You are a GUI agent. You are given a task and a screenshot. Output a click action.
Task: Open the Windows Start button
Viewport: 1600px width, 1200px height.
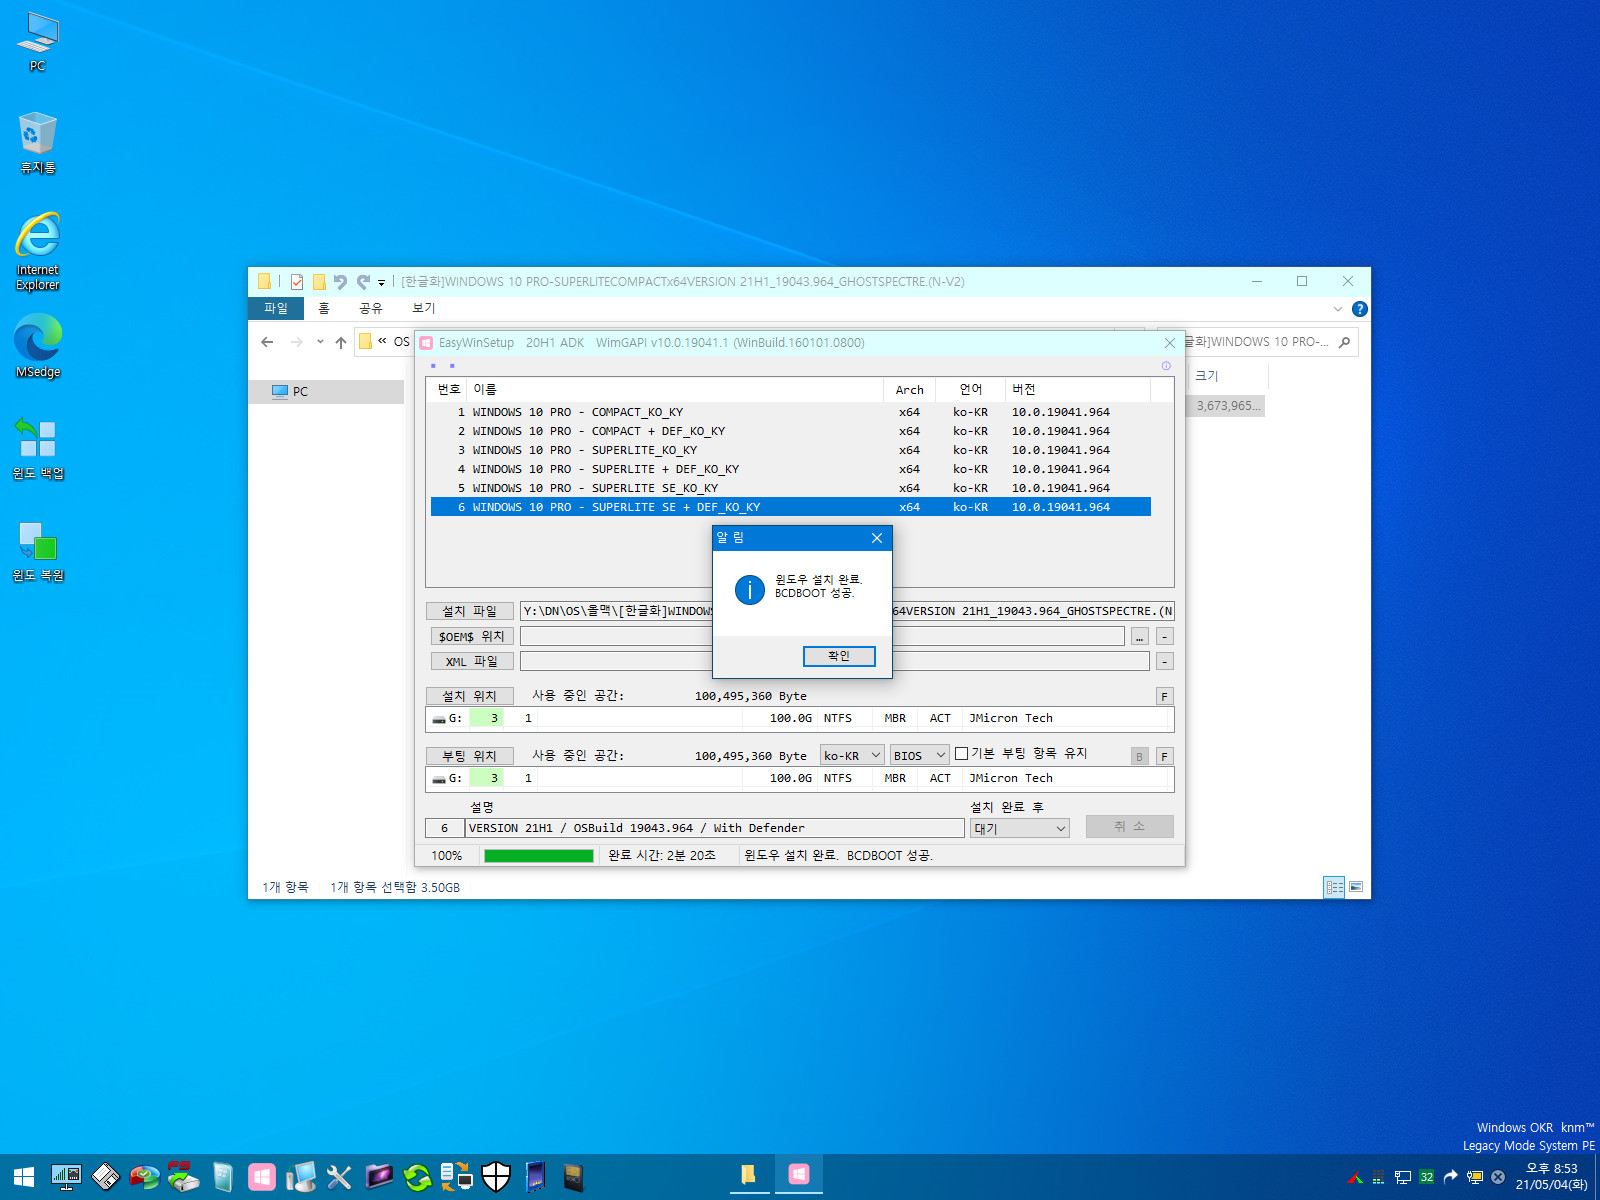coord(24,1177)
